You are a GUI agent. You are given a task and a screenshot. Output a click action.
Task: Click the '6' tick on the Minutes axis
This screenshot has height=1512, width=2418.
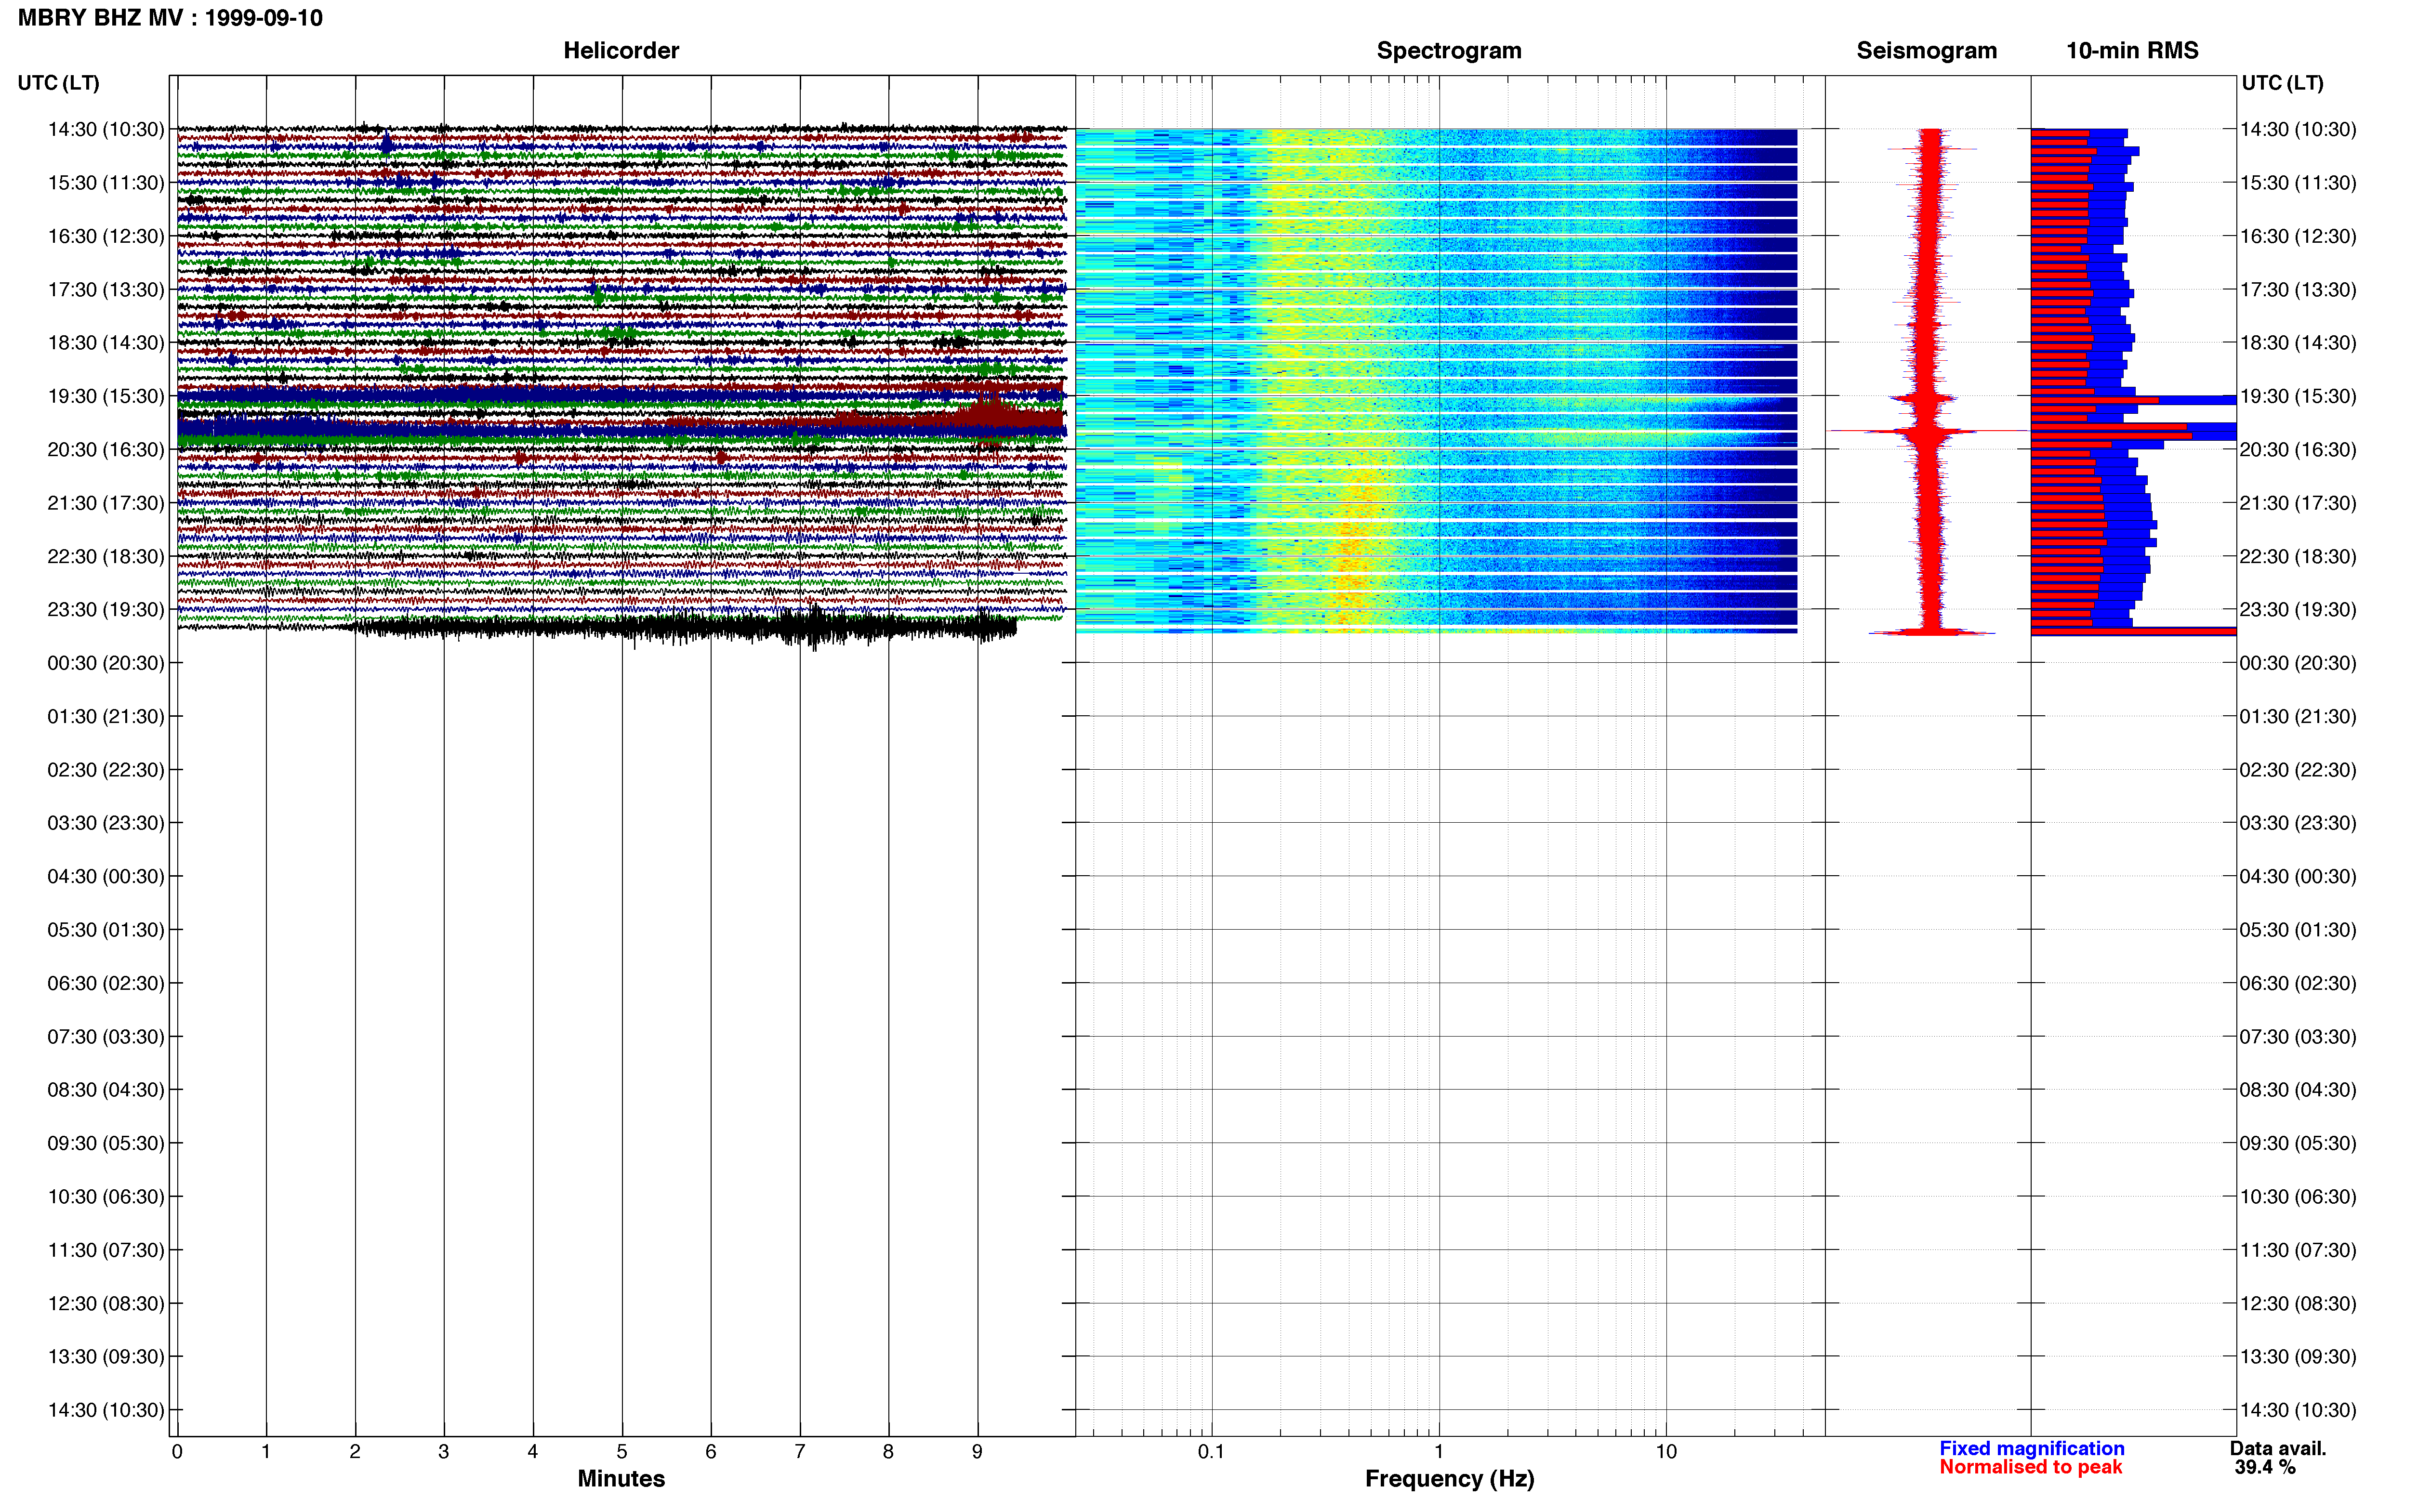[711, 1451]
